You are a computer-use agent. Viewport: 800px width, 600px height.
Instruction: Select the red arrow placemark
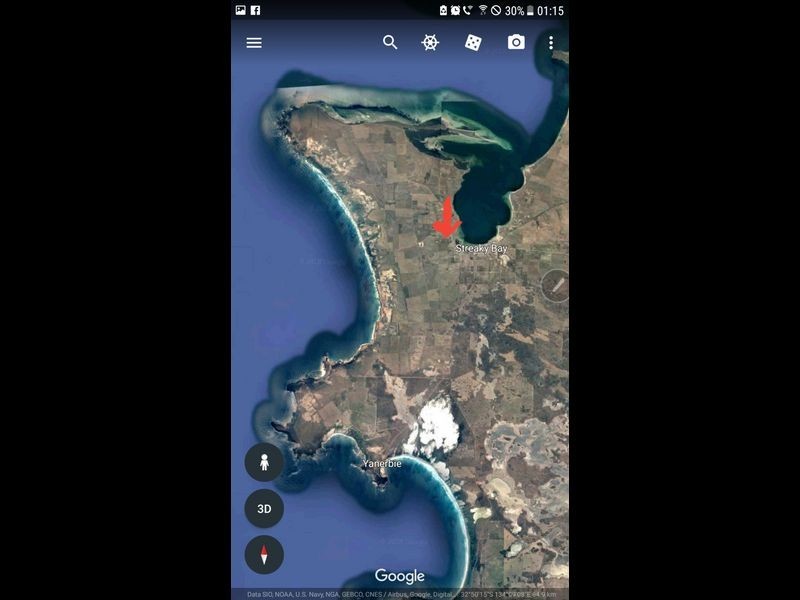coord(447,218)
